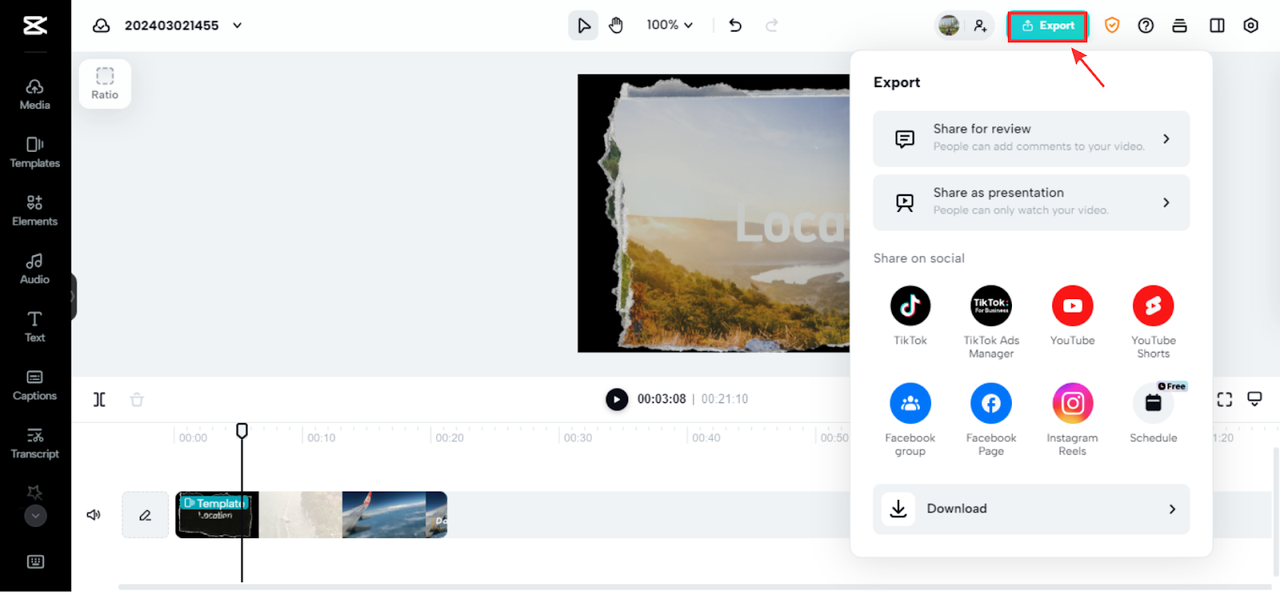Play the video preview
Screen dimensions: 1280x595
pyautogui.click(x=617, y=399)
